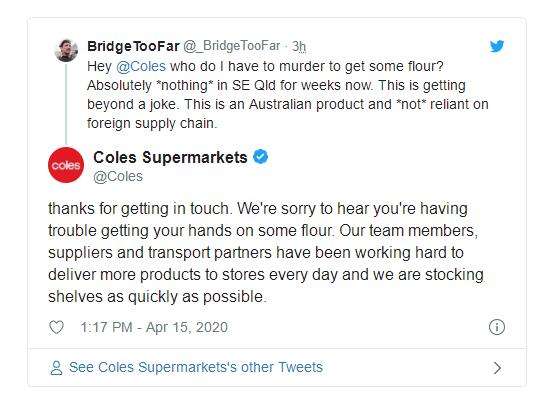The height and width of the screenshot is (398, 539).
Task: Open the 1:17 PM - Apr 15, 2020 timestamp
Action: [x=154, y=327]
